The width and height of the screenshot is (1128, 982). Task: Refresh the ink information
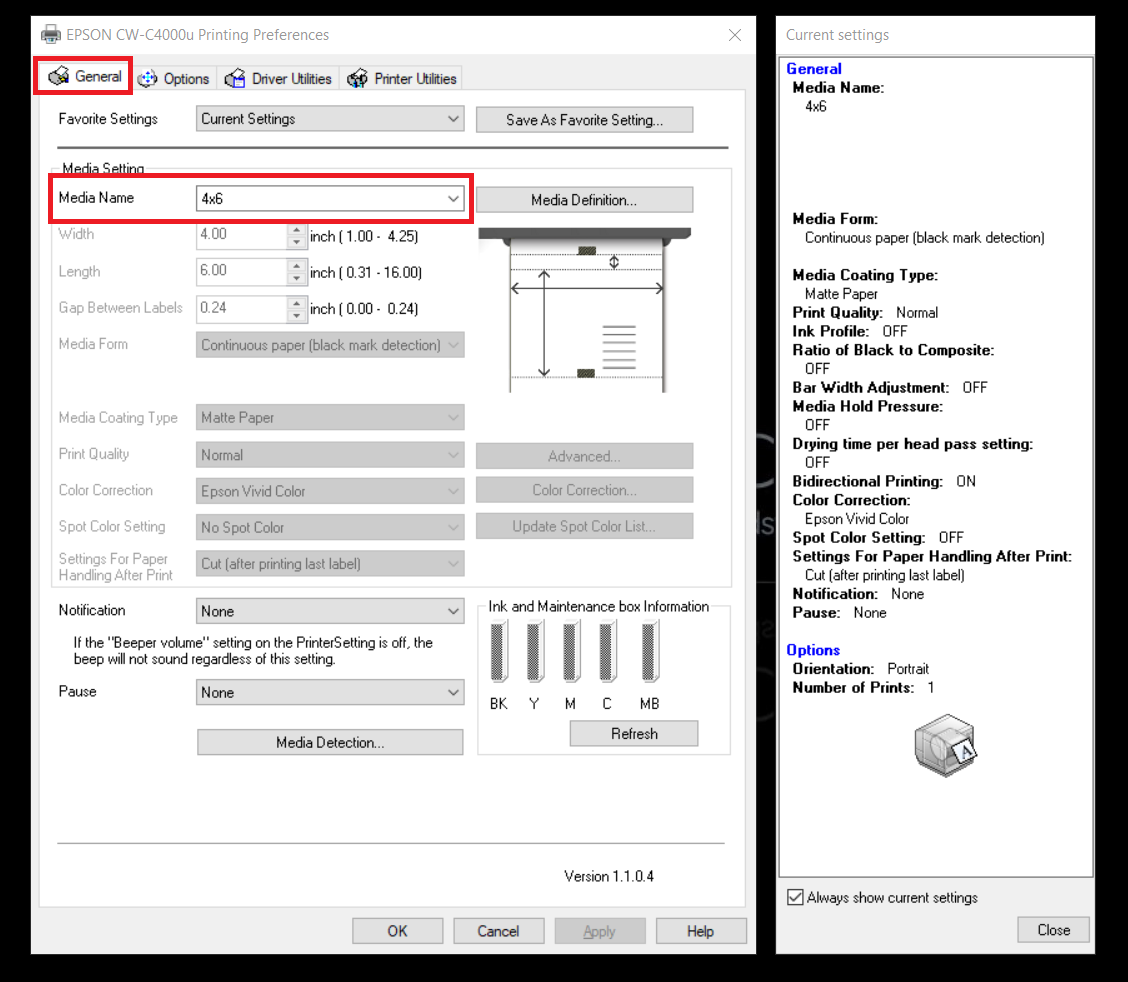634,734
